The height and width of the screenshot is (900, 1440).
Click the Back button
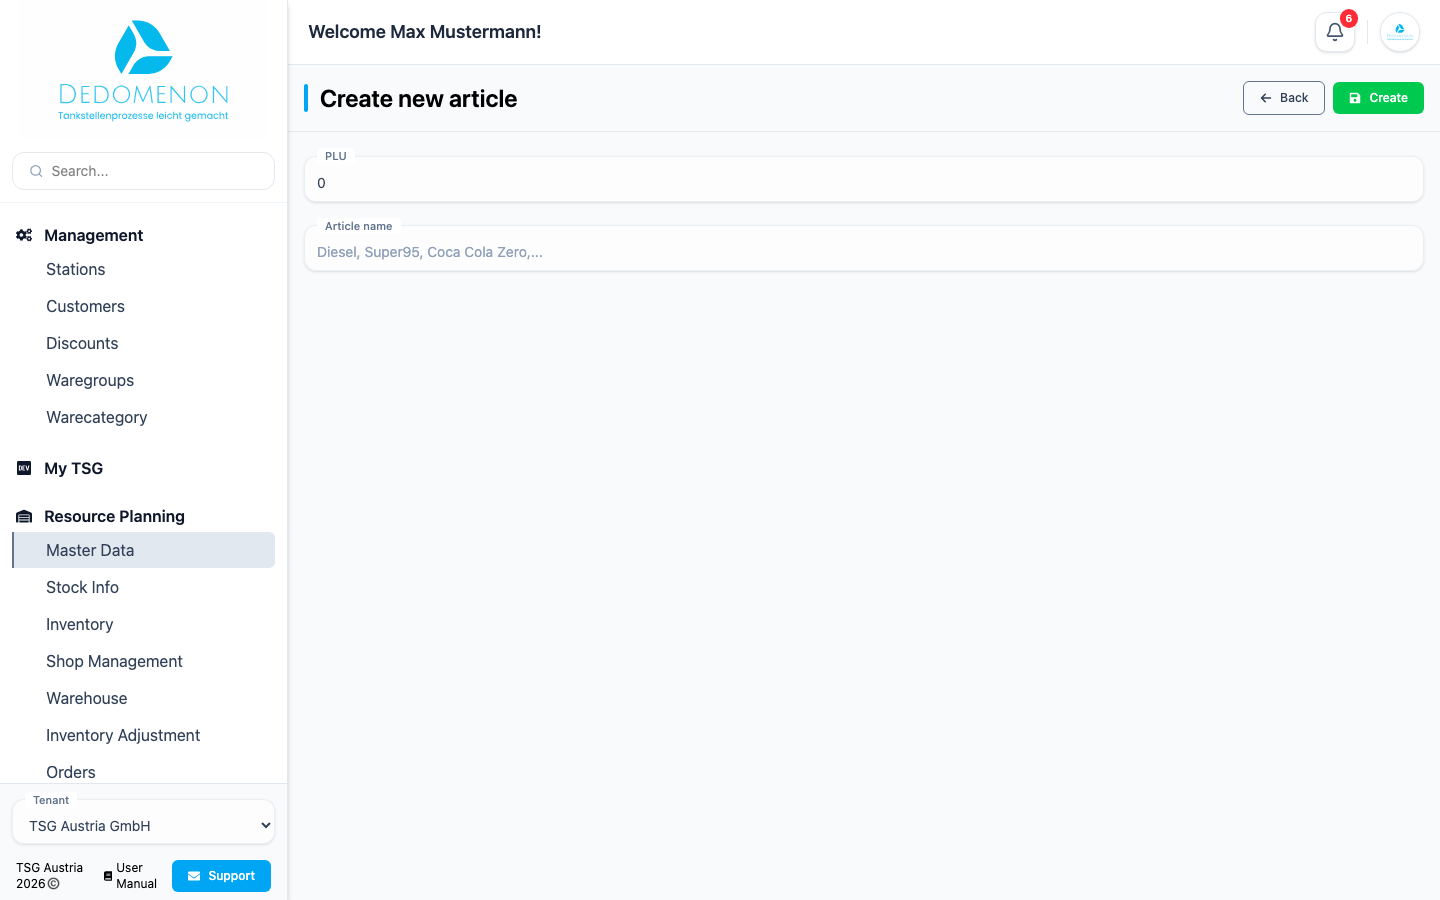(x=1284, y=98)
